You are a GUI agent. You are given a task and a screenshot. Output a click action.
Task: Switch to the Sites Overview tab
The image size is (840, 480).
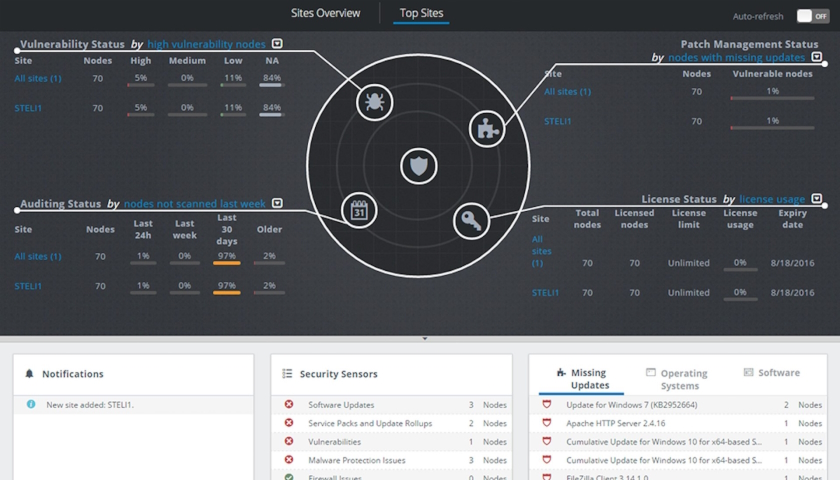[x=325, y=13]
